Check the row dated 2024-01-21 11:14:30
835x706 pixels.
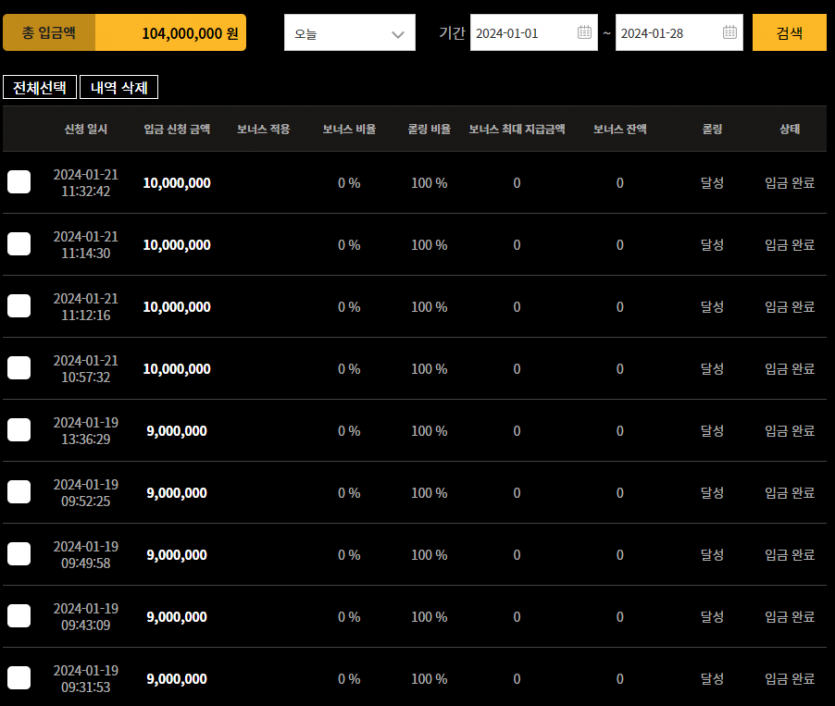pos(19,244)
